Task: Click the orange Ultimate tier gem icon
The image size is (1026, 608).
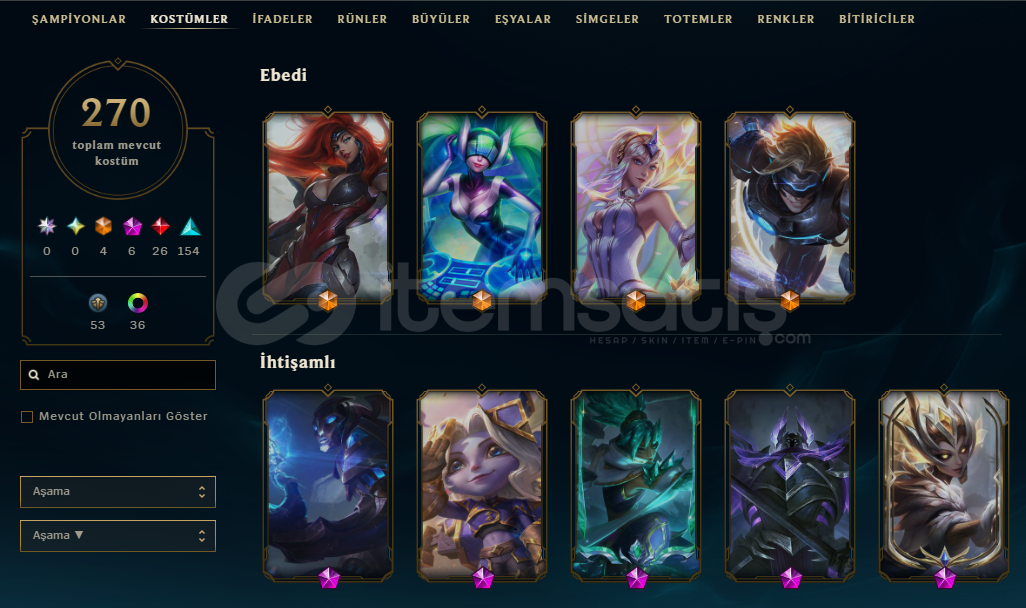Action: click(103, 226)
